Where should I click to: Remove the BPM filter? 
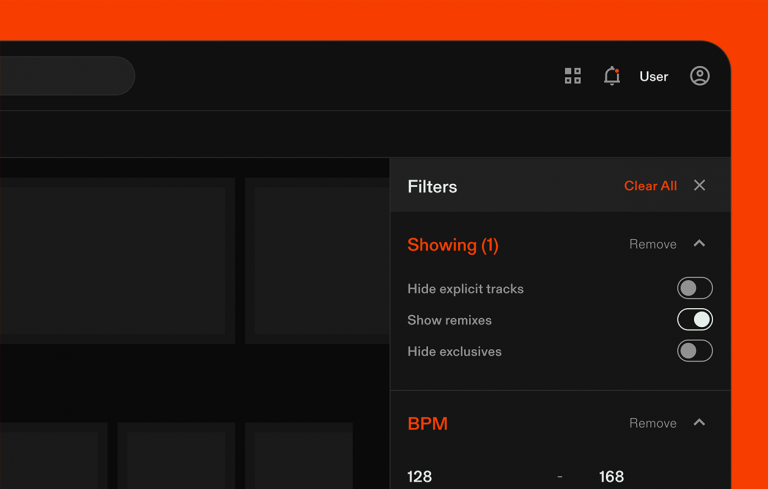pos(652,423)
